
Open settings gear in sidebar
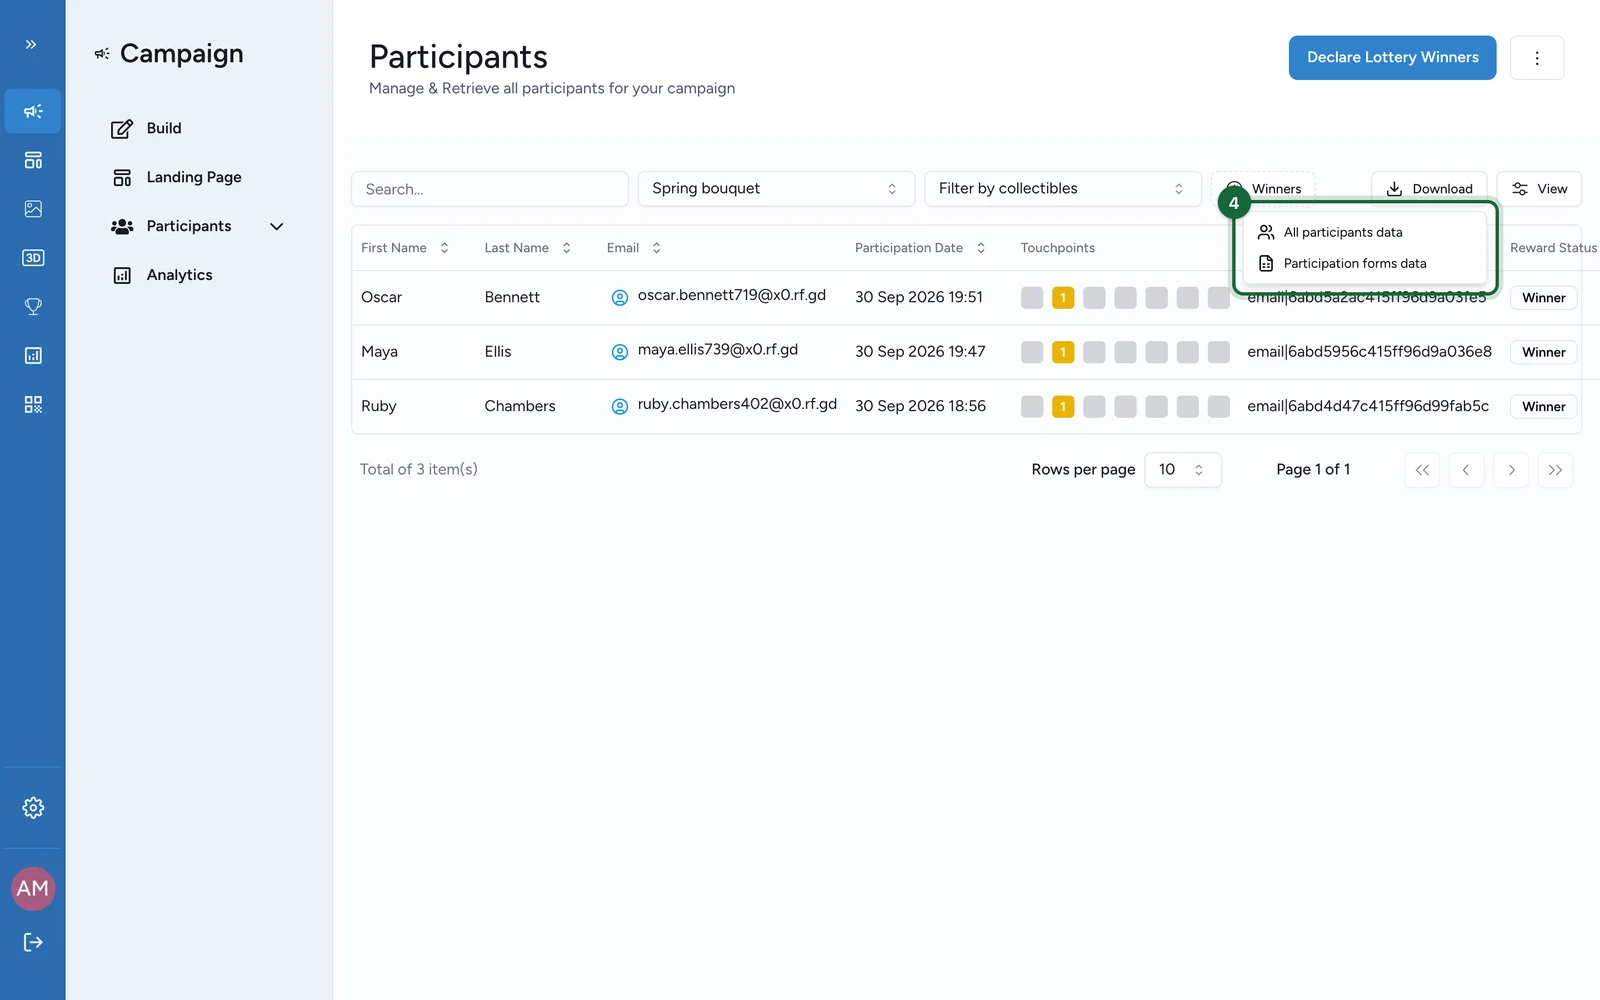33,808
